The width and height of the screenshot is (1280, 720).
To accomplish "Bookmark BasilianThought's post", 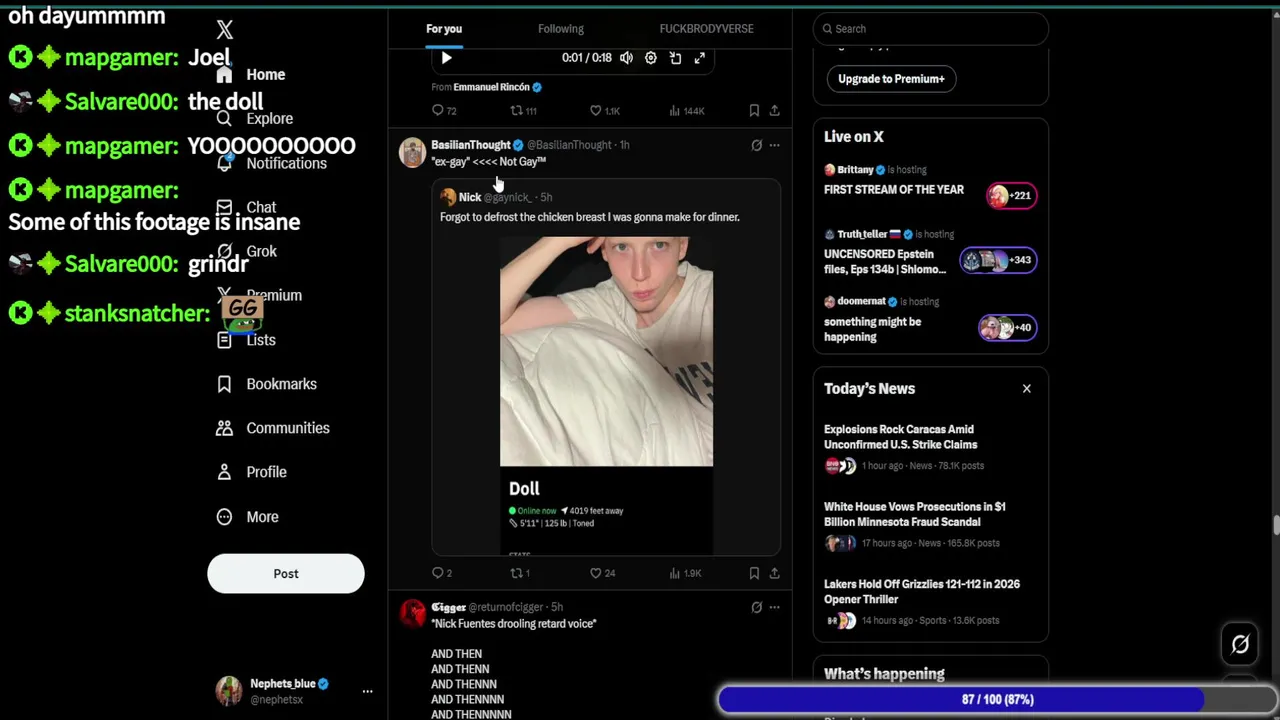I will [x=754, y=573].
